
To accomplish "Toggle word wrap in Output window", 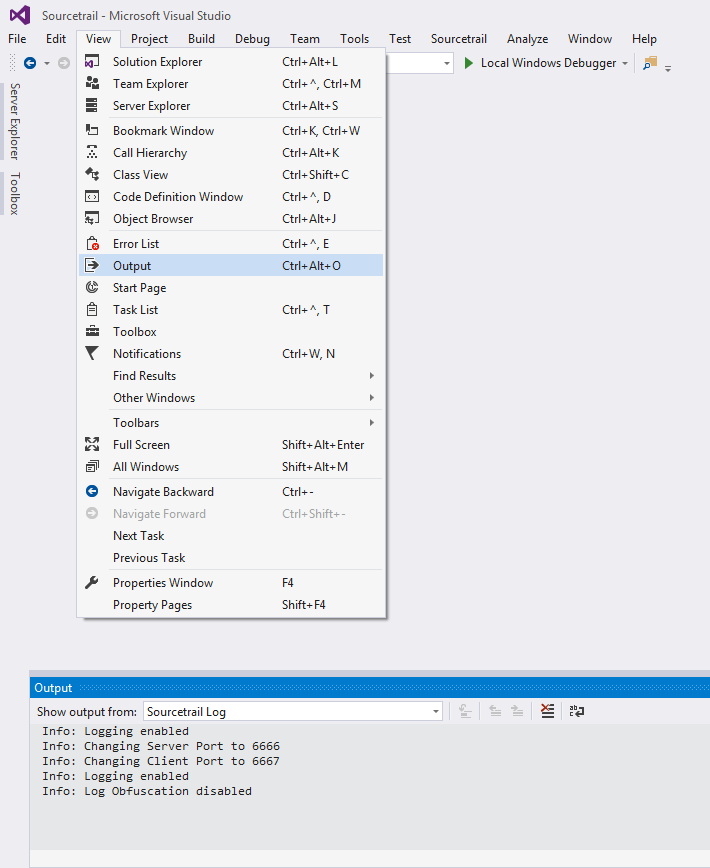I will coord(577,711).
